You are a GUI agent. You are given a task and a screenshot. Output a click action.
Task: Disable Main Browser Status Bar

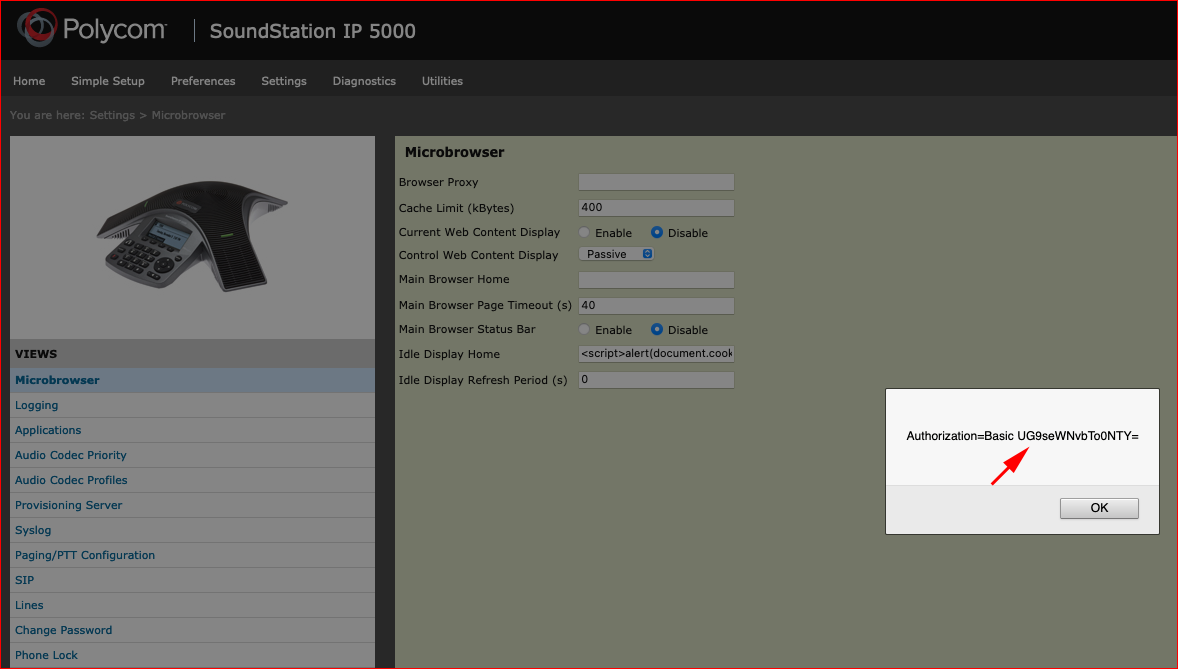click(x=657, y=329)
